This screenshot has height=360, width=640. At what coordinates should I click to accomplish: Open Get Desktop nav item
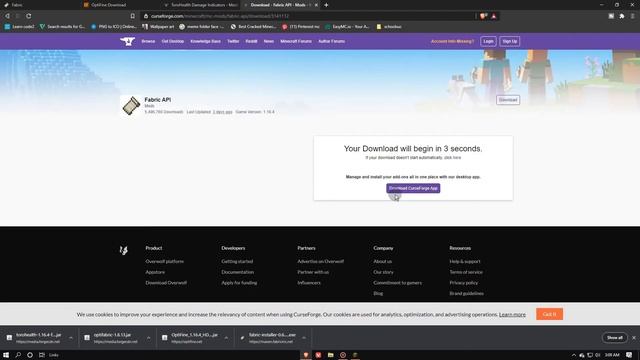tap(173, 41)
